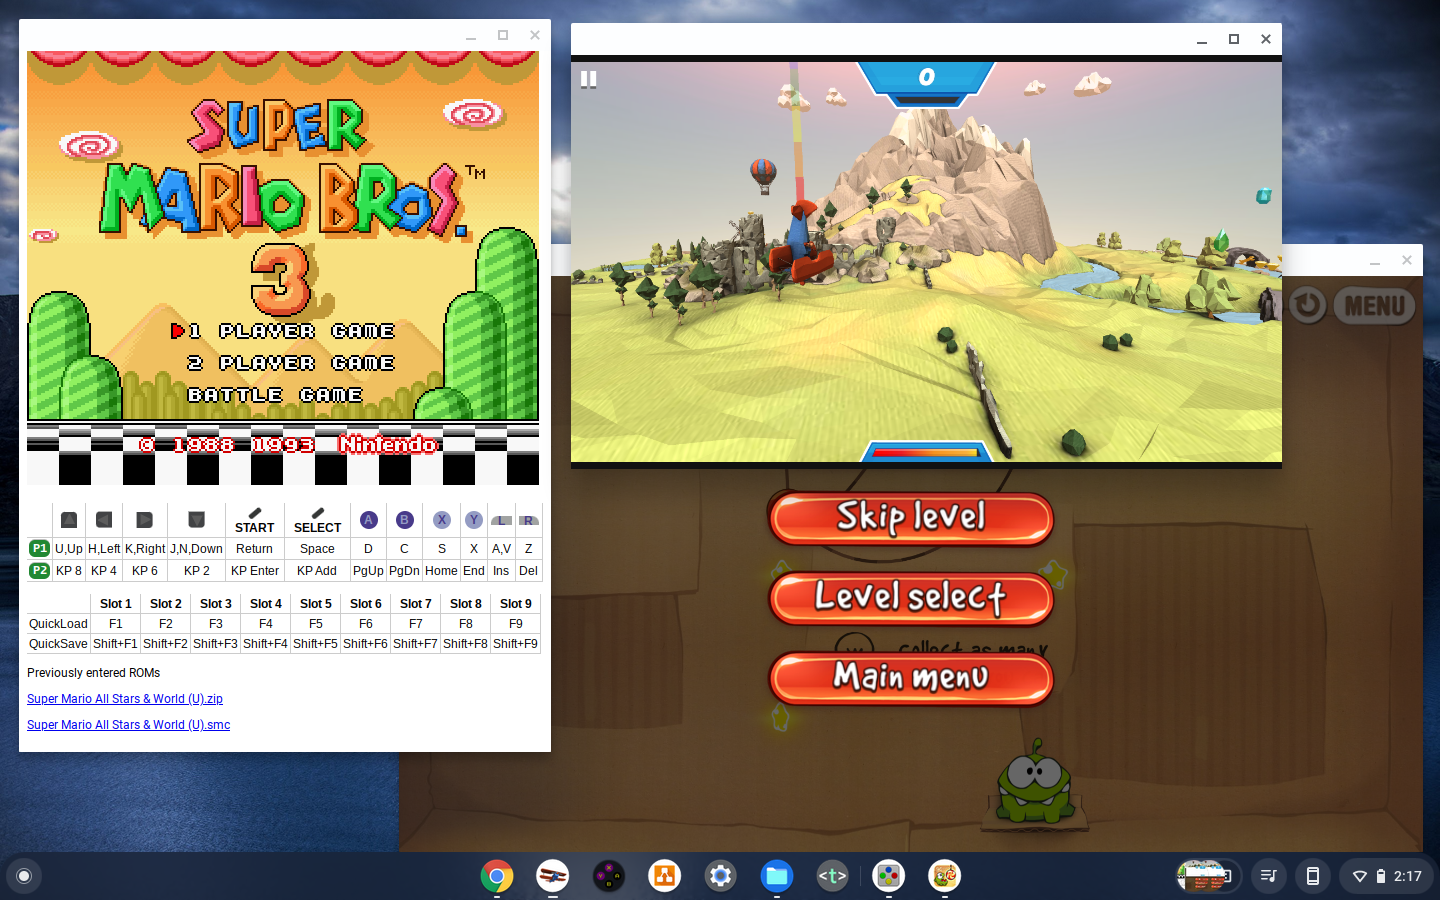Click the Y button icon
The width and height of the screenshot is (1440, 900).
(474, 520)
